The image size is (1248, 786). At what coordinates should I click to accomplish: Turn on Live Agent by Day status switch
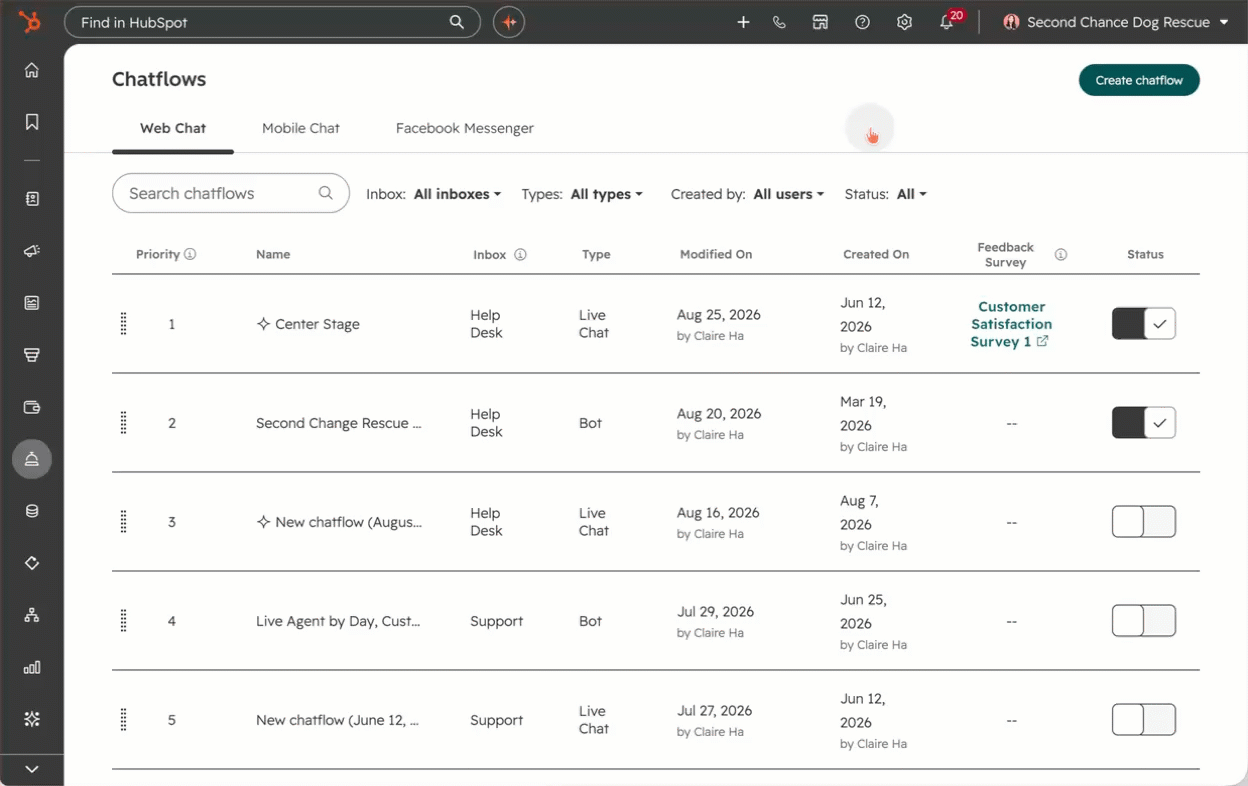[x=1144, y=621]
